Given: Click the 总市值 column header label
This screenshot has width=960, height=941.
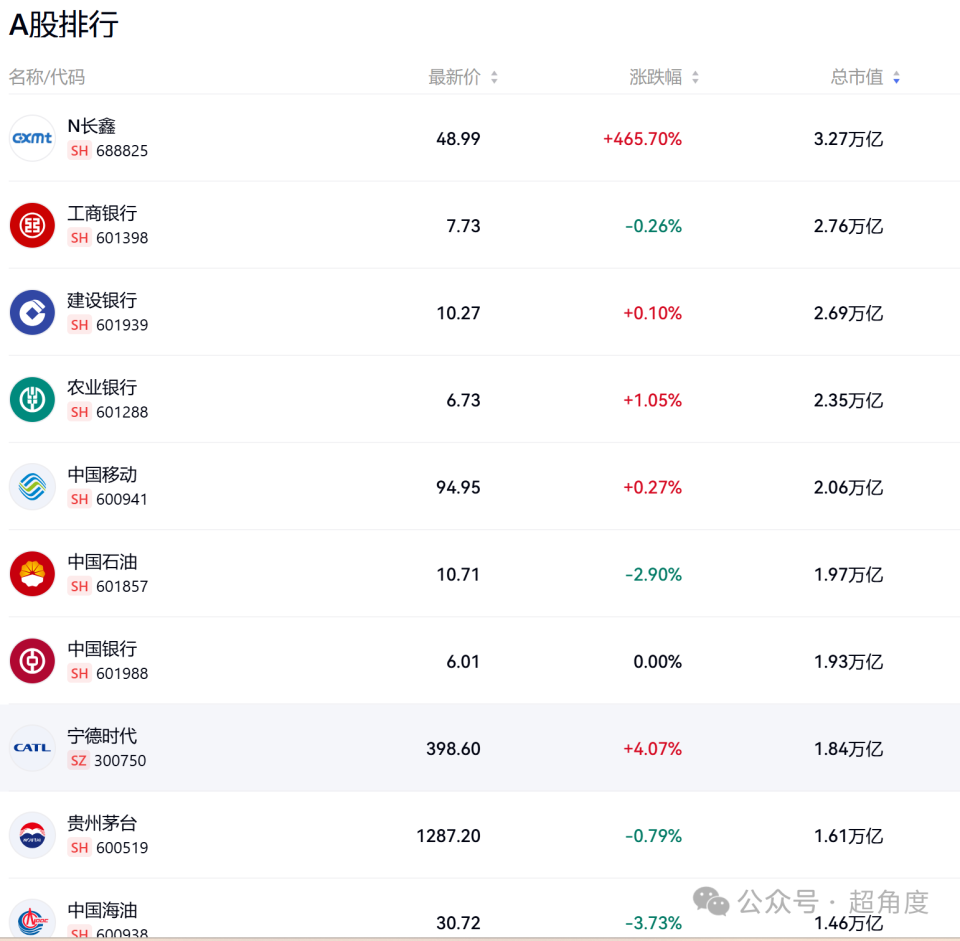Looking at the screenshot, I should click(857, 77).
